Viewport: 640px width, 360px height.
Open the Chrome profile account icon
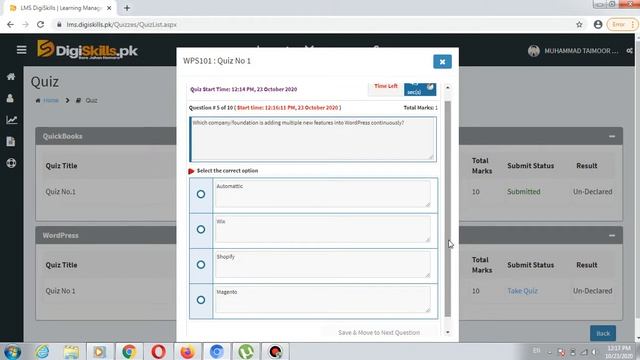(x=598, y=24)
